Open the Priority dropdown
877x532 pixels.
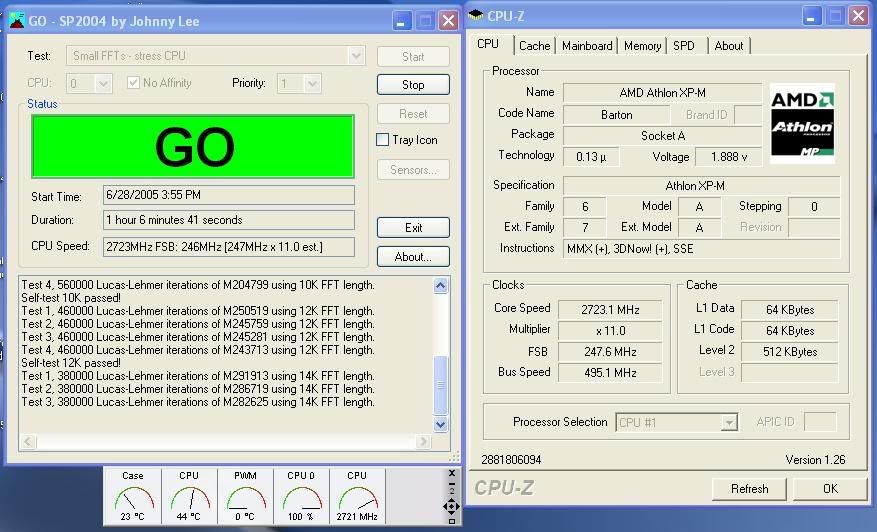coord(313,84)
